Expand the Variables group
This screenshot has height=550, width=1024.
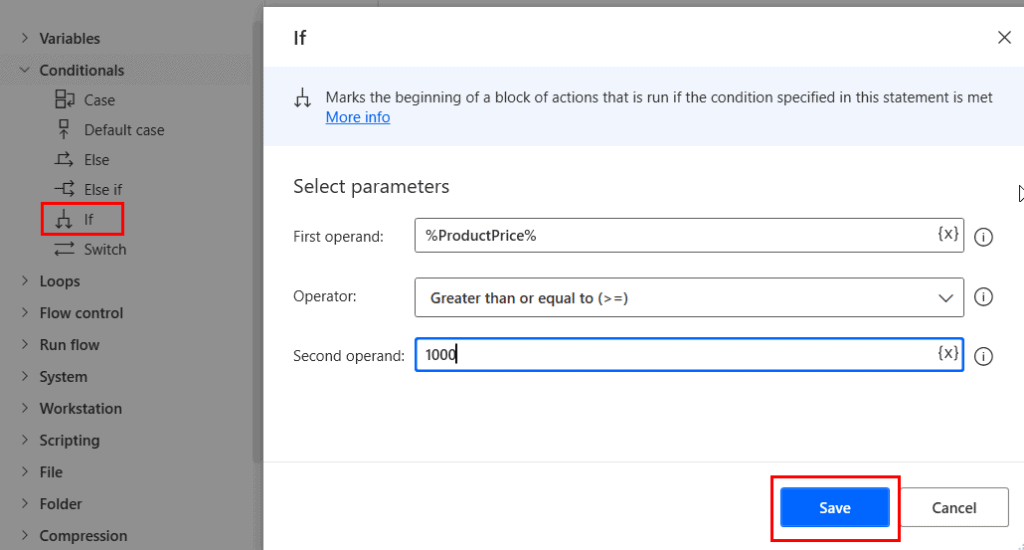(25, 38)
